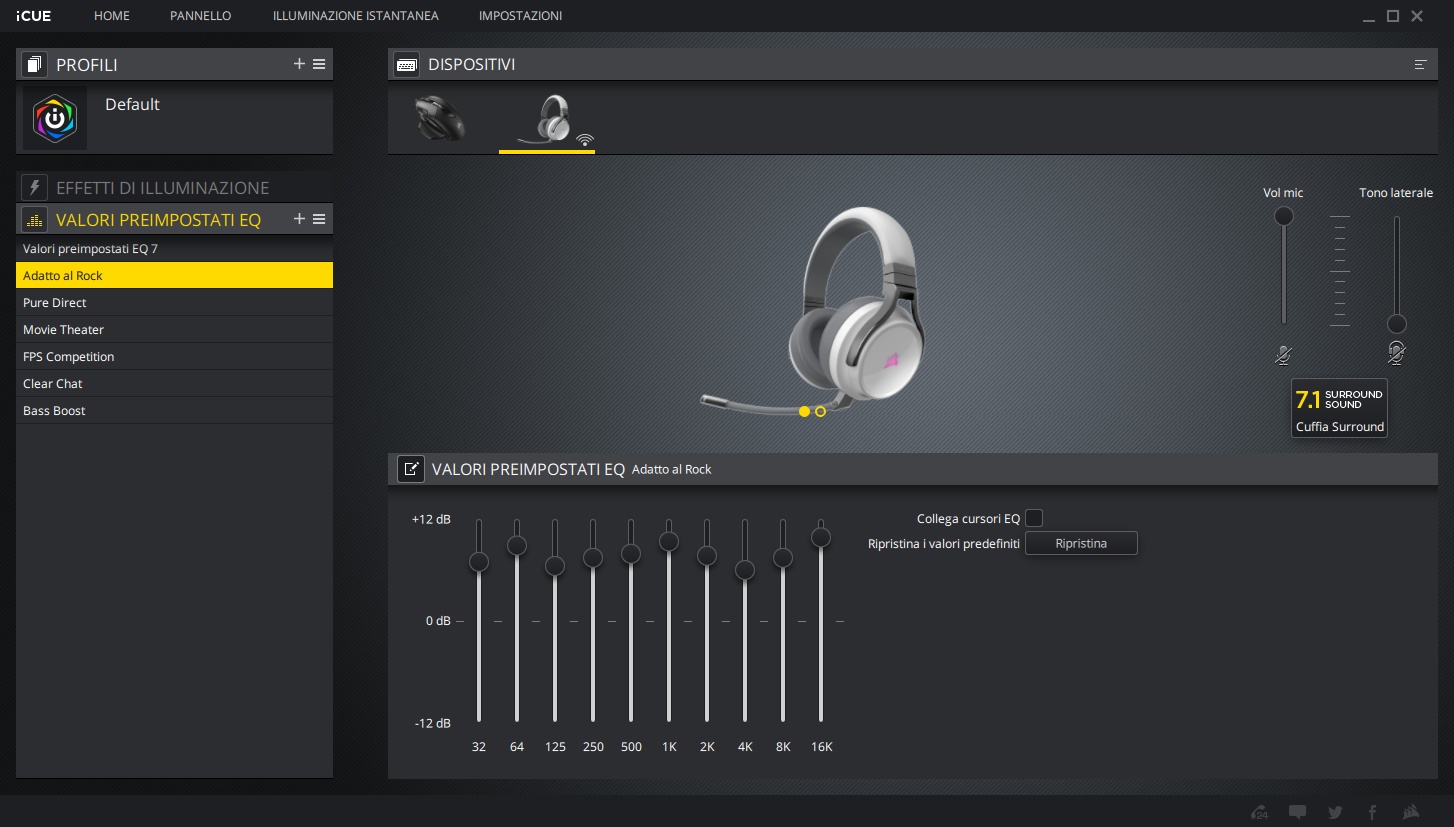Toggle sidetone mute icon under Tono laterale

click(1397, 353)
